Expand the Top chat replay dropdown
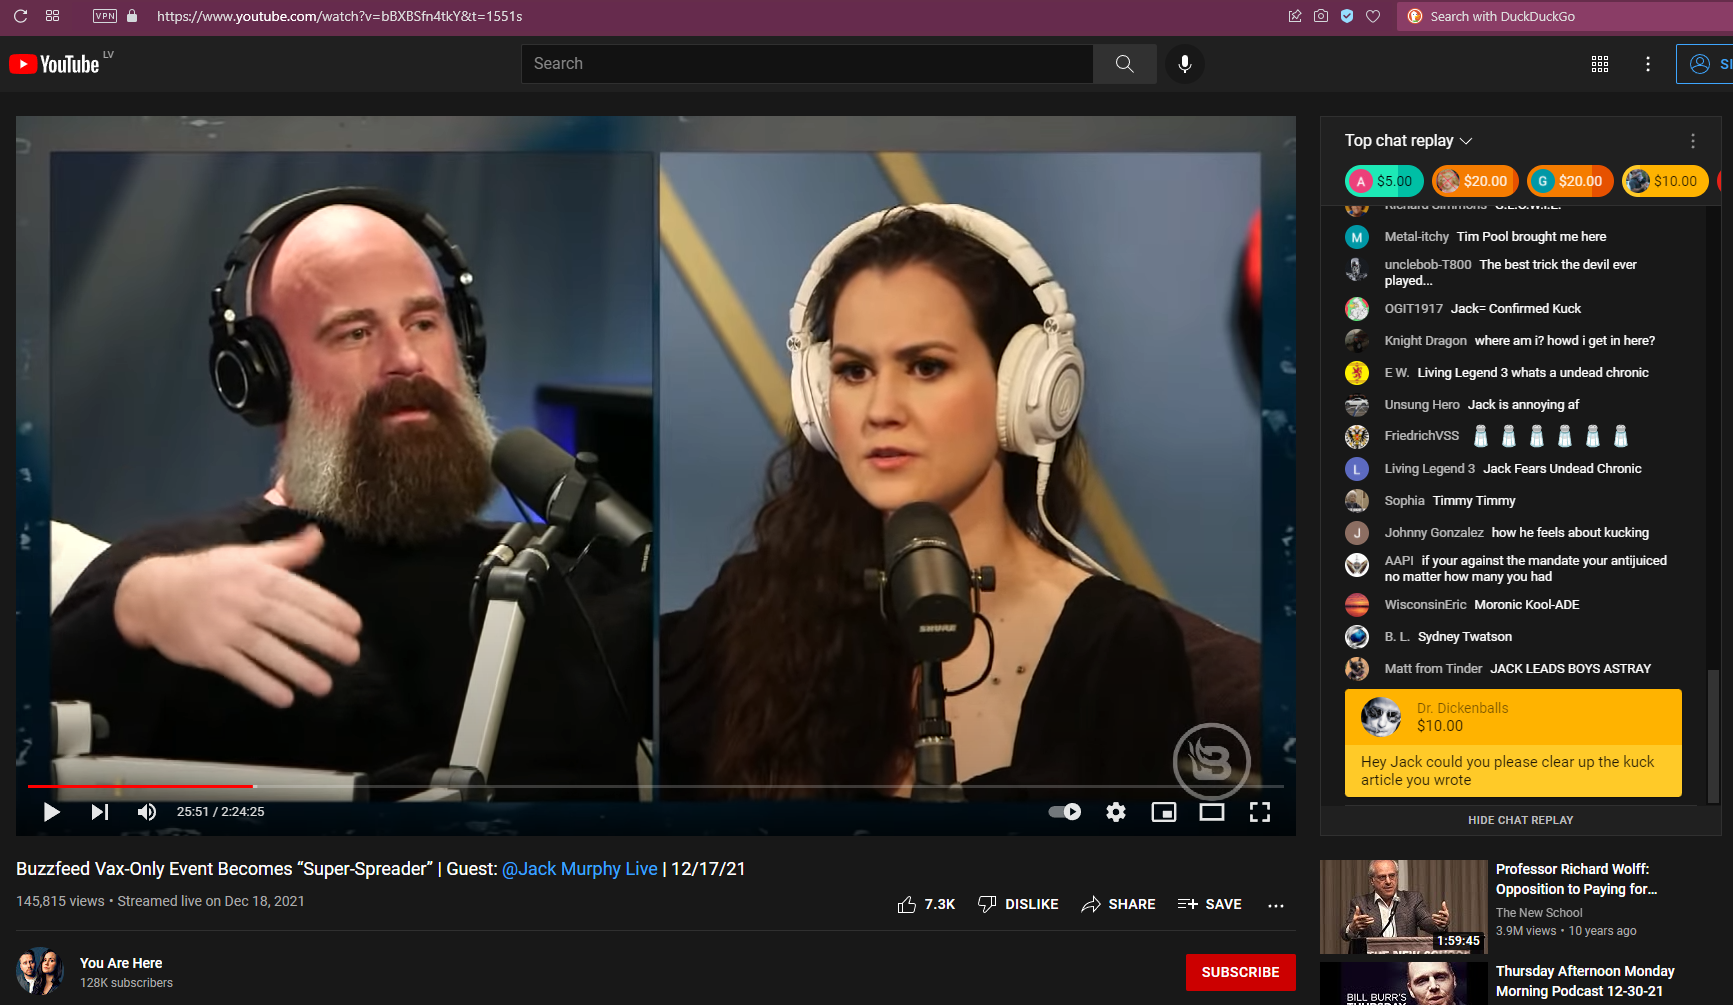Screen dimensions: 1733x1005 [1408, 141]
